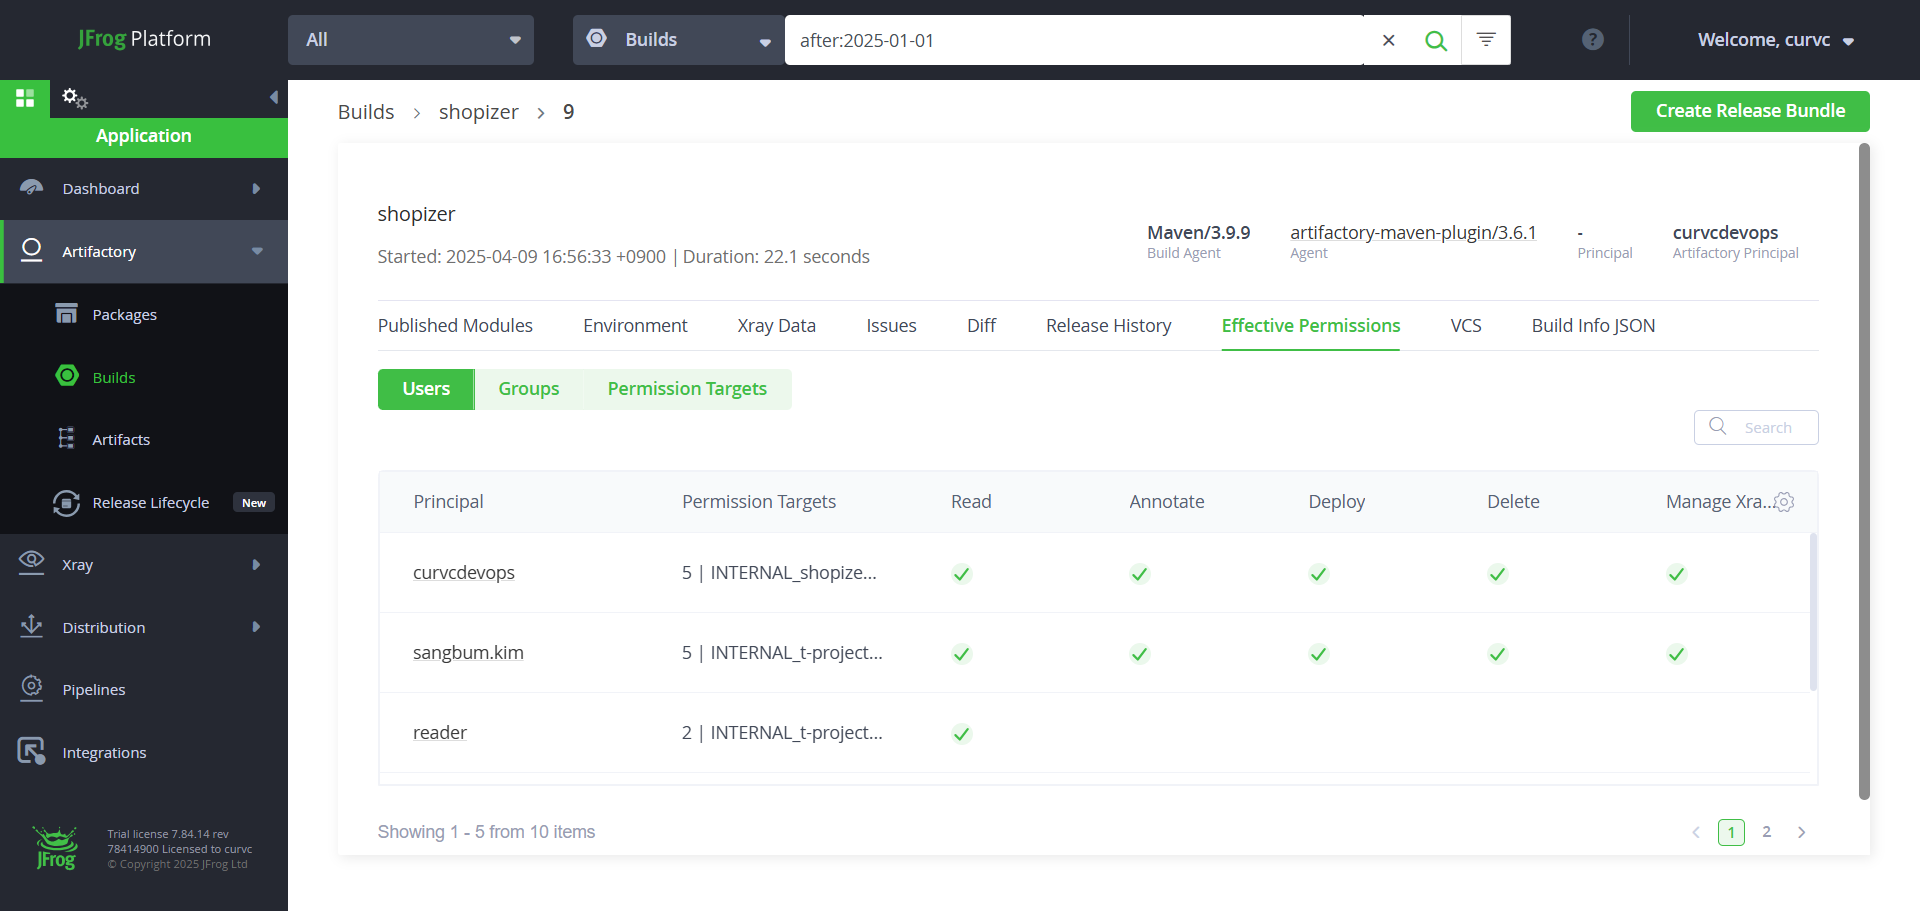Image resolution: width=1920 pixels, height=911 pixels.
Task: Open the help question mark icon
Action: coord(1593,39)
